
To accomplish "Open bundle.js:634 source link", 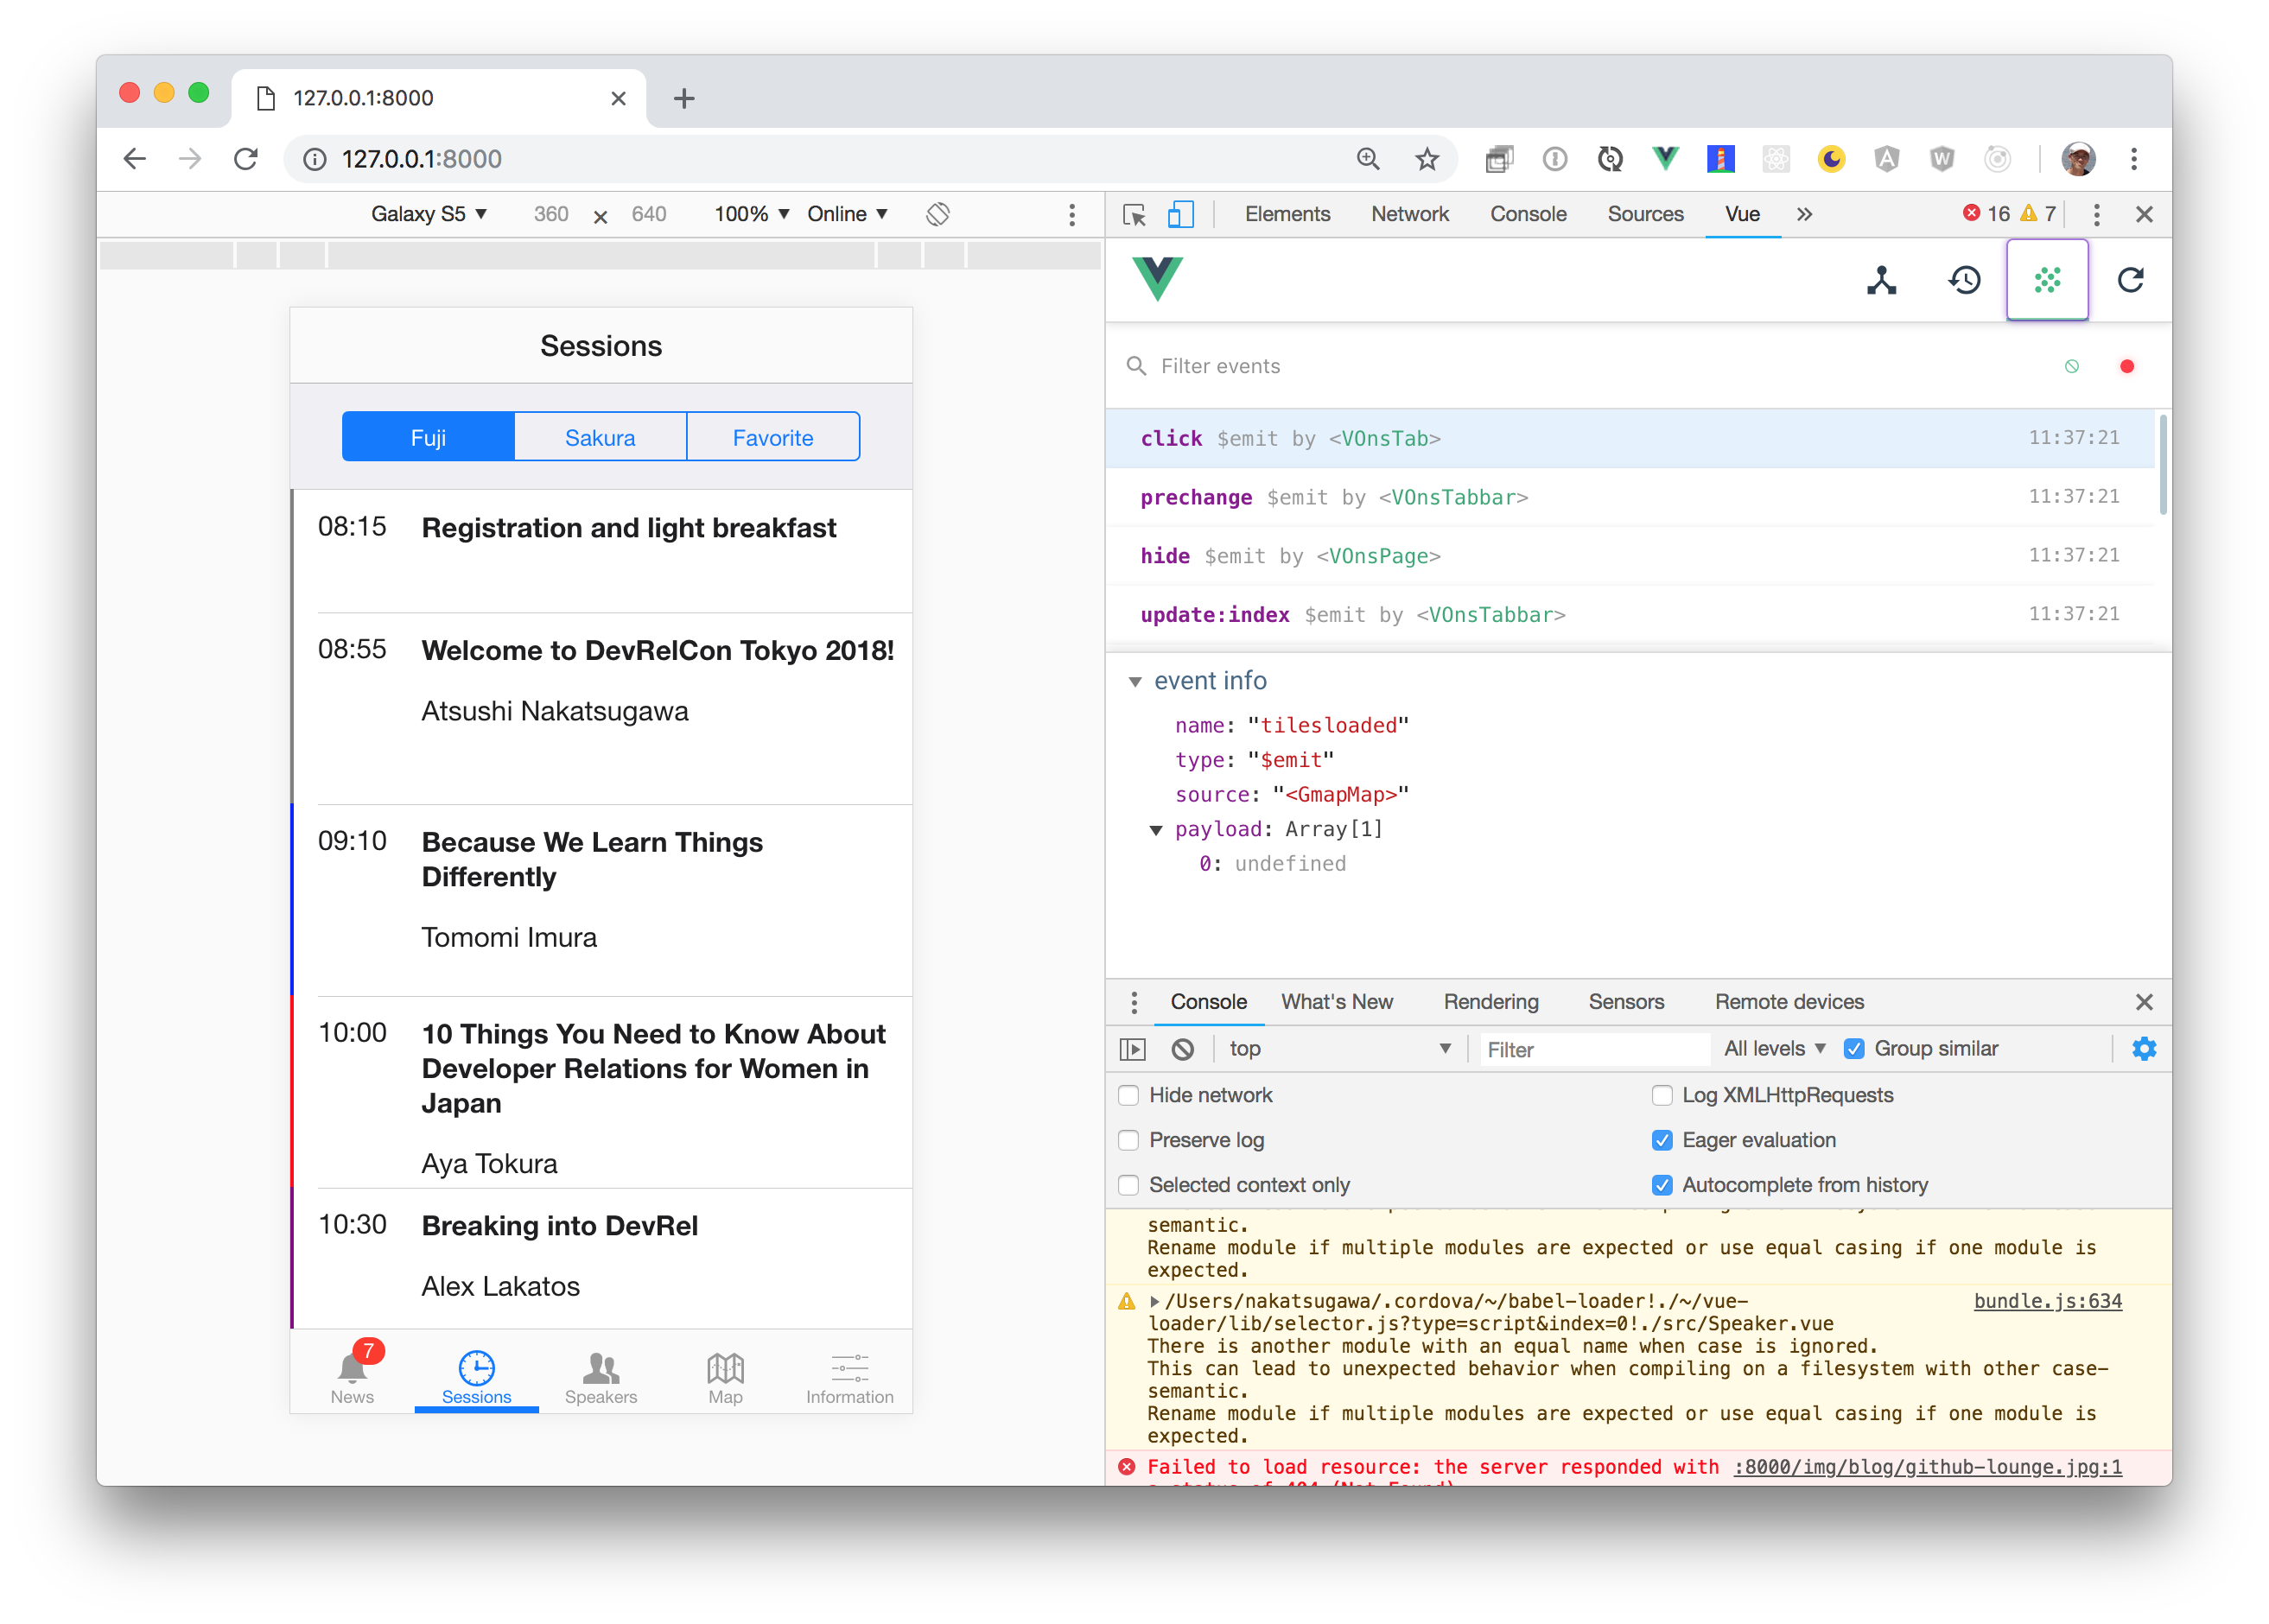I will [x=2047, y=1301].
